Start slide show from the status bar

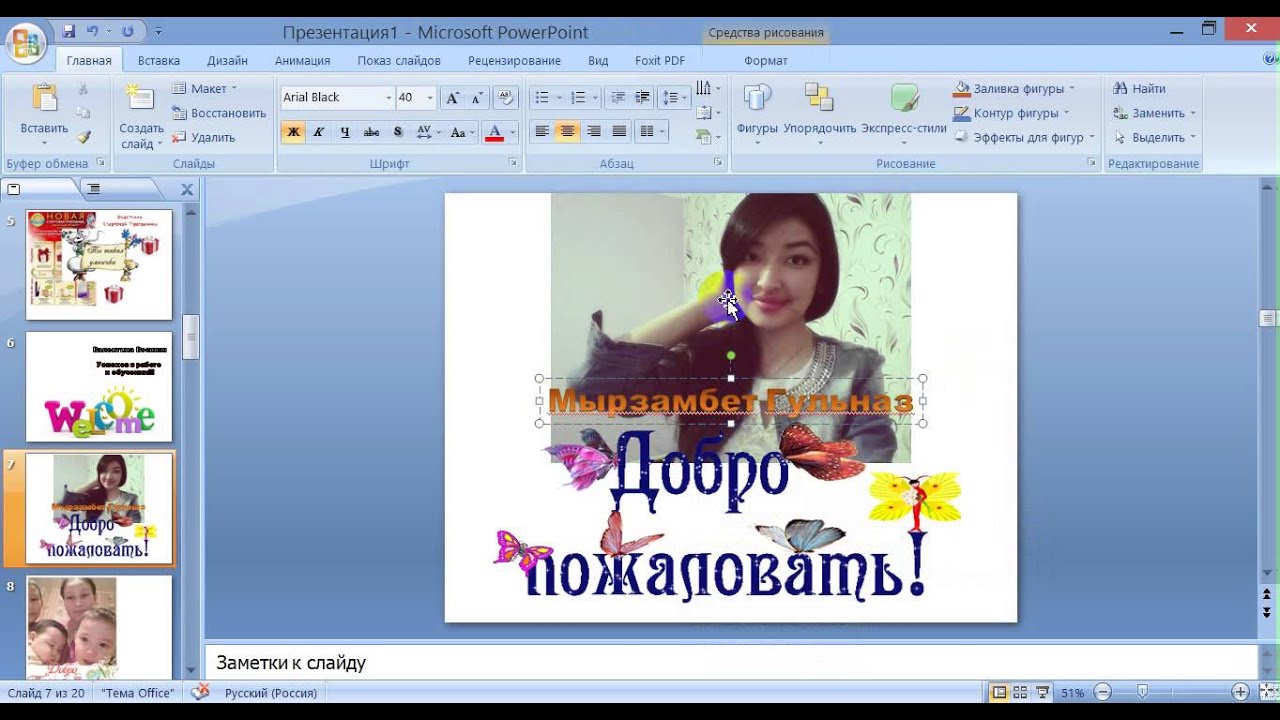(x=1043, y=692)
